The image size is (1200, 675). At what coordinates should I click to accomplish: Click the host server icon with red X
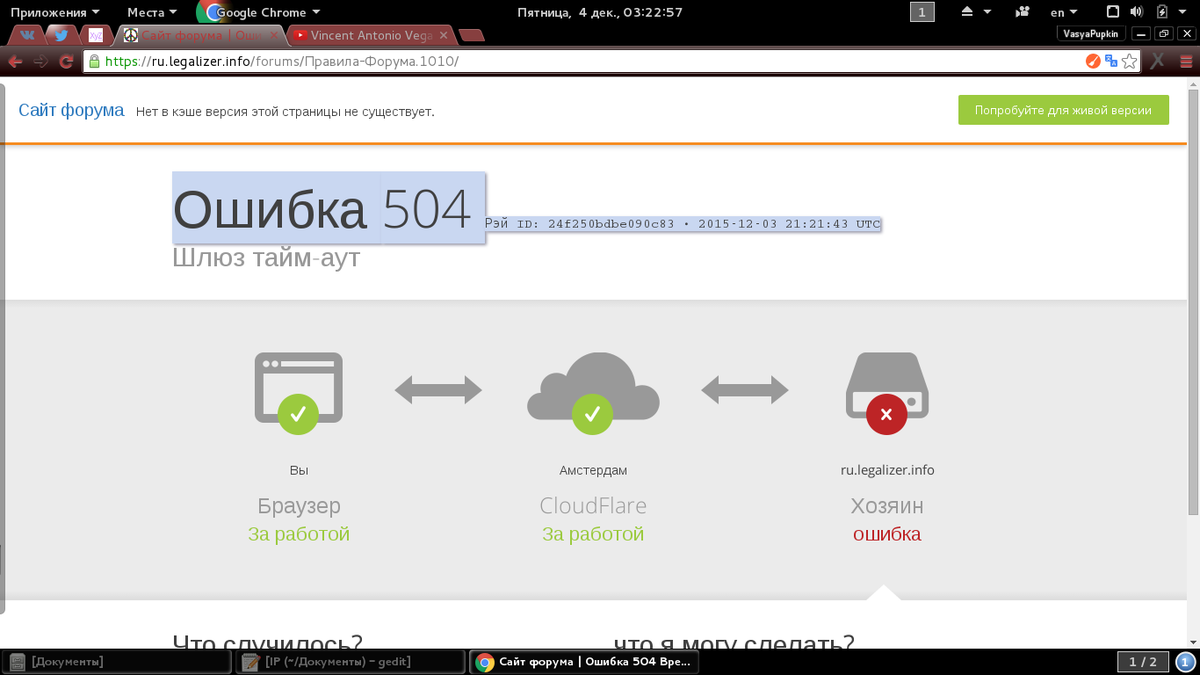pyautogui.click(x=887, y=393)
